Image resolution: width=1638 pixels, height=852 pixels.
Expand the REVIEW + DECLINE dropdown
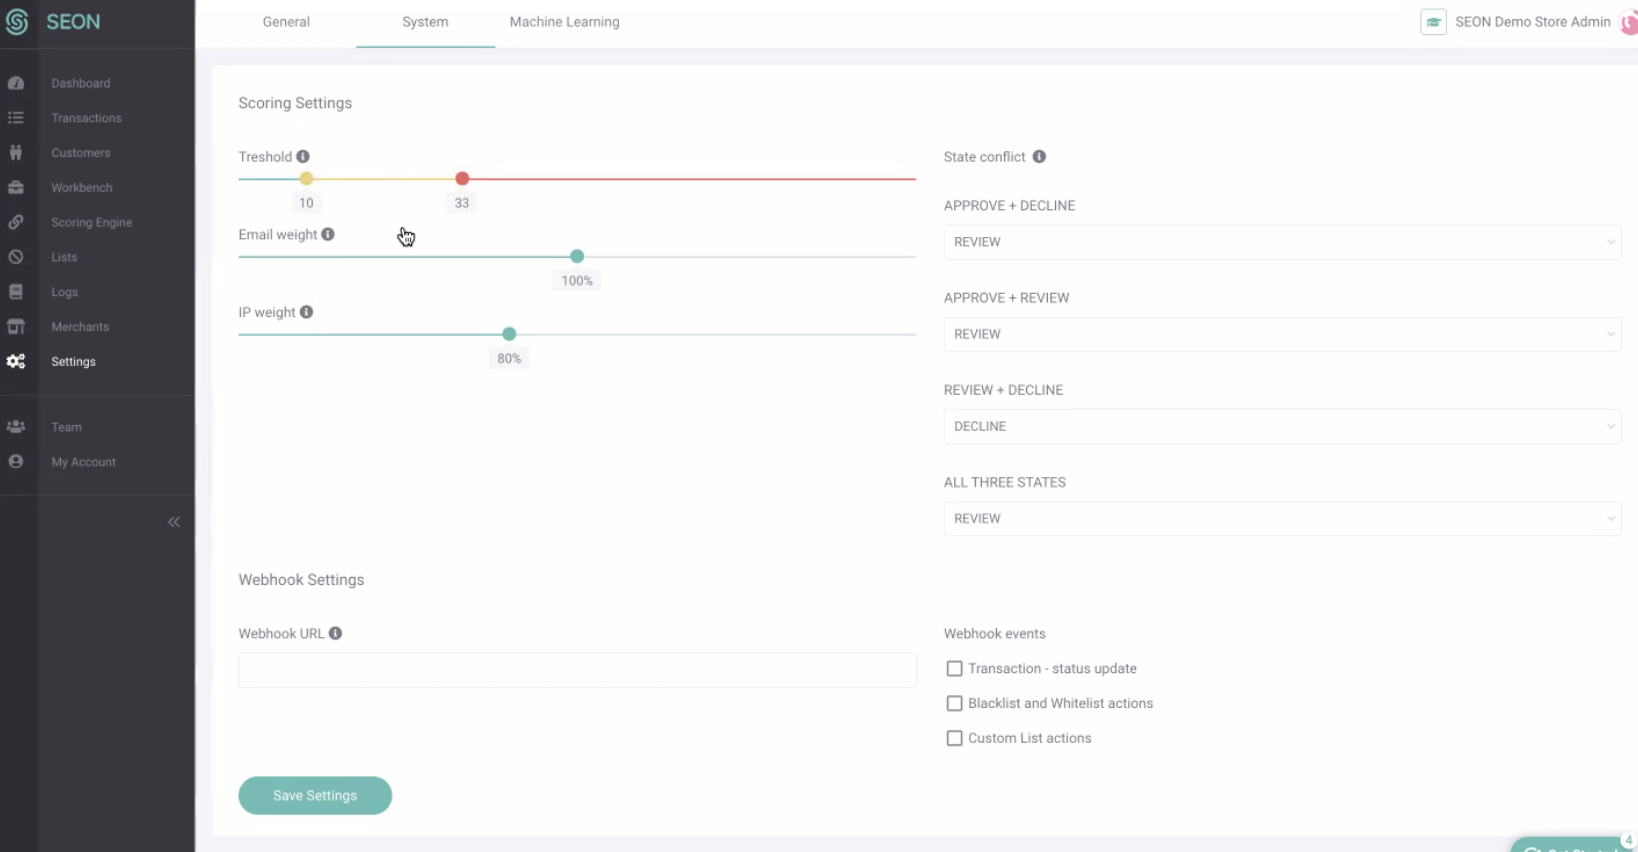(x=1282, y=427)
